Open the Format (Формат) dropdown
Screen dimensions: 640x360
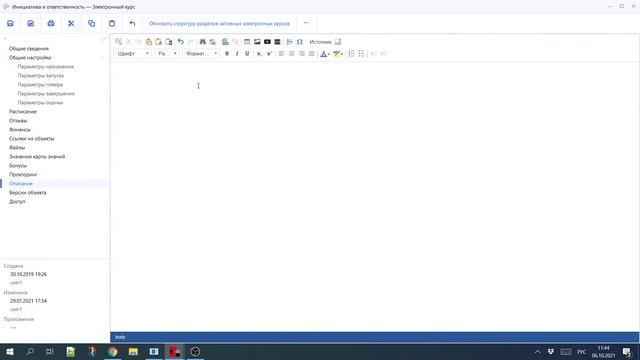[202, 53]
